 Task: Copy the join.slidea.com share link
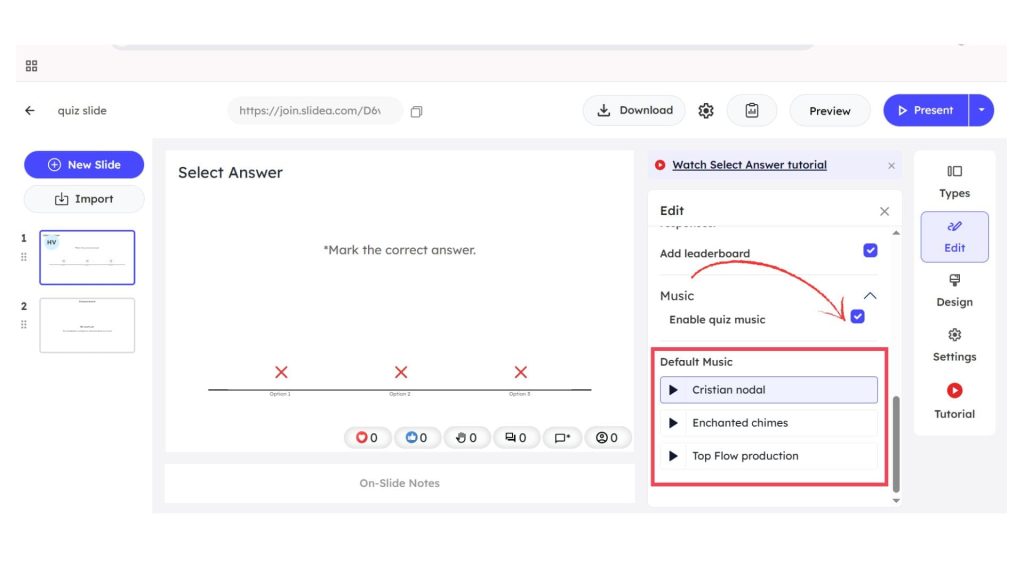(417, 111)
